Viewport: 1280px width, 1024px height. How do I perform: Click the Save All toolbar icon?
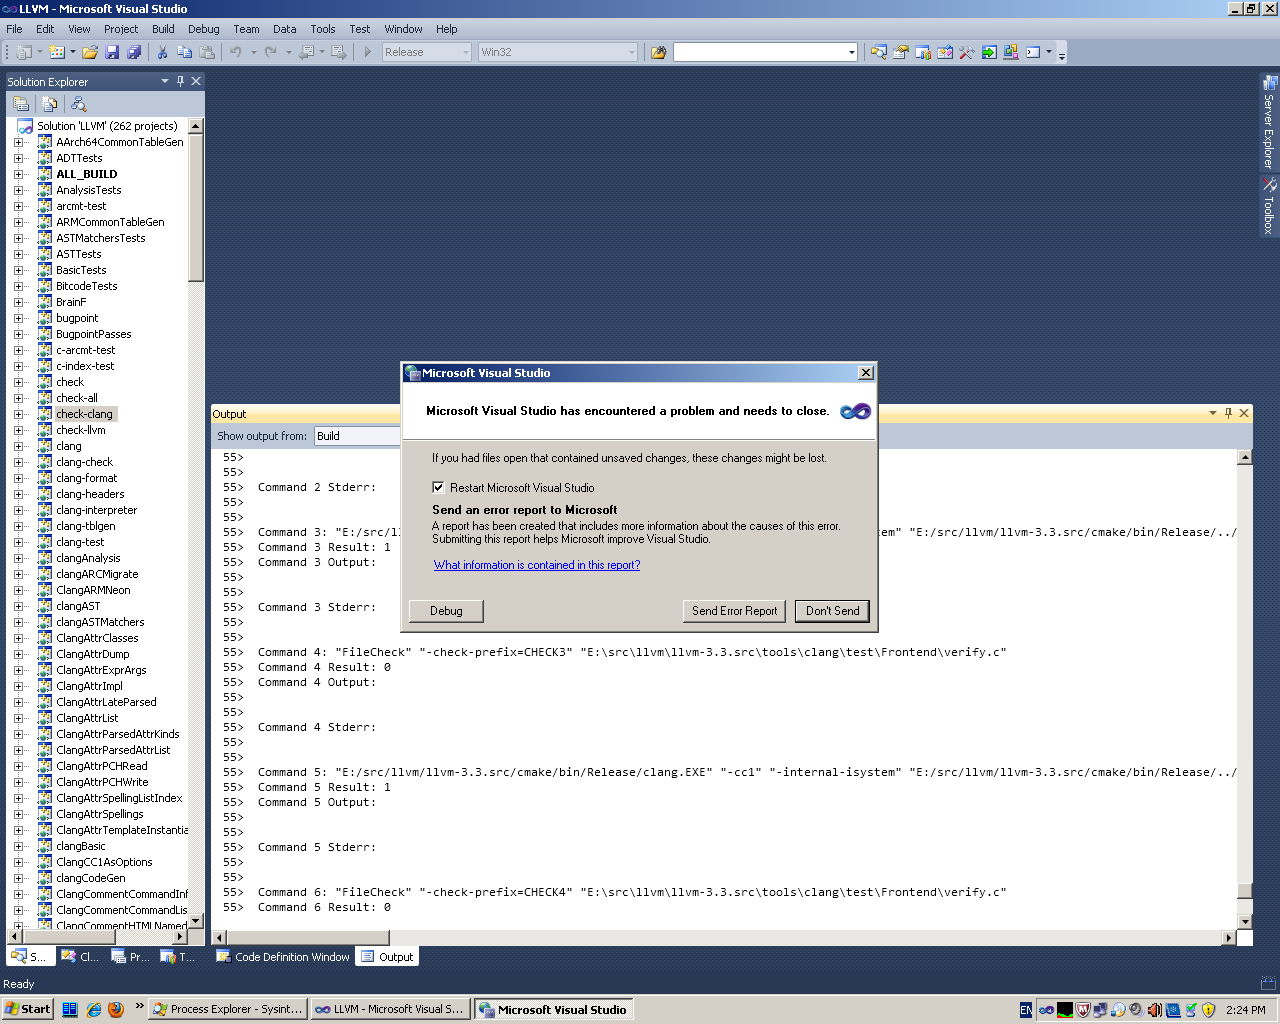(134, 52)
